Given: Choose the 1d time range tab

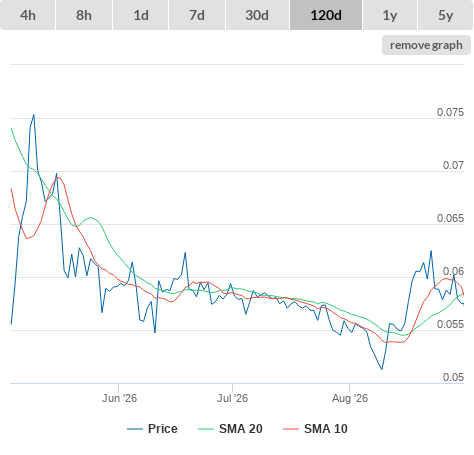Looking at the screenshot, I should coord(141,15).
